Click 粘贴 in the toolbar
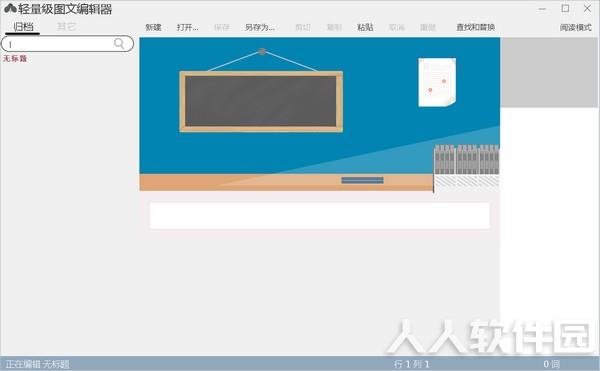The width and height of the screenshot is (600, 371). point(365,27)
